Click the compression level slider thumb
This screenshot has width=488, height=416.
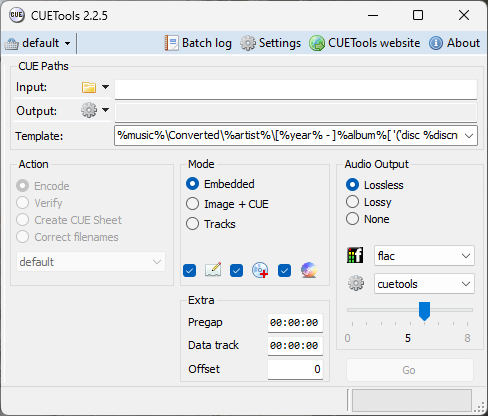tap(424, 311)
